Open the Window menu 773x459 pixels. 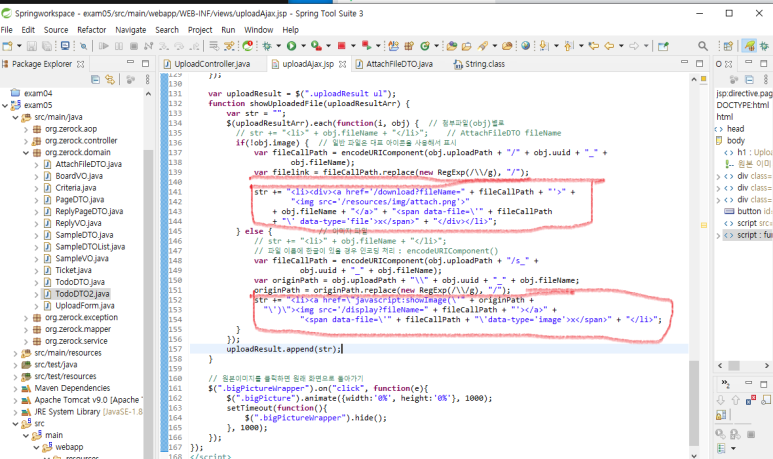tap(258, 30)
